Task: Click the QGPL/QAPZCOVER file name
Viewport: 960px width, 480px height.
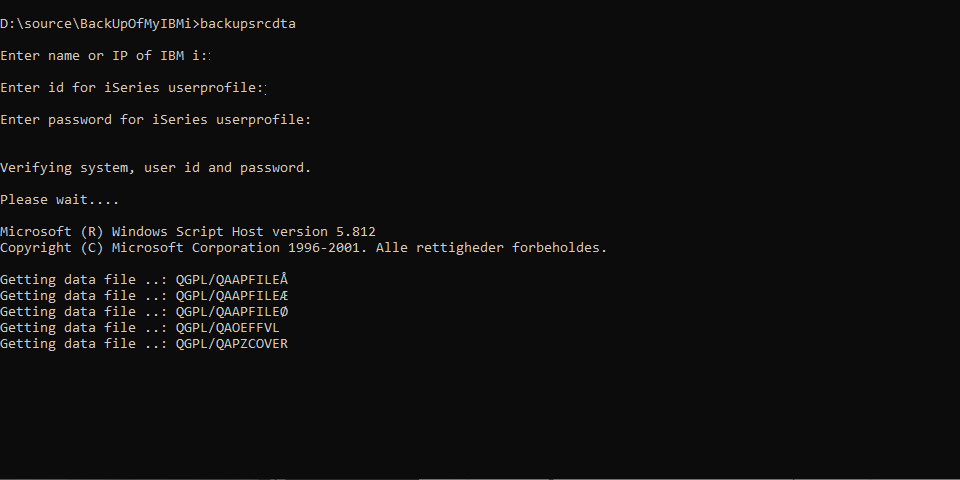Action: click(231, 343)
